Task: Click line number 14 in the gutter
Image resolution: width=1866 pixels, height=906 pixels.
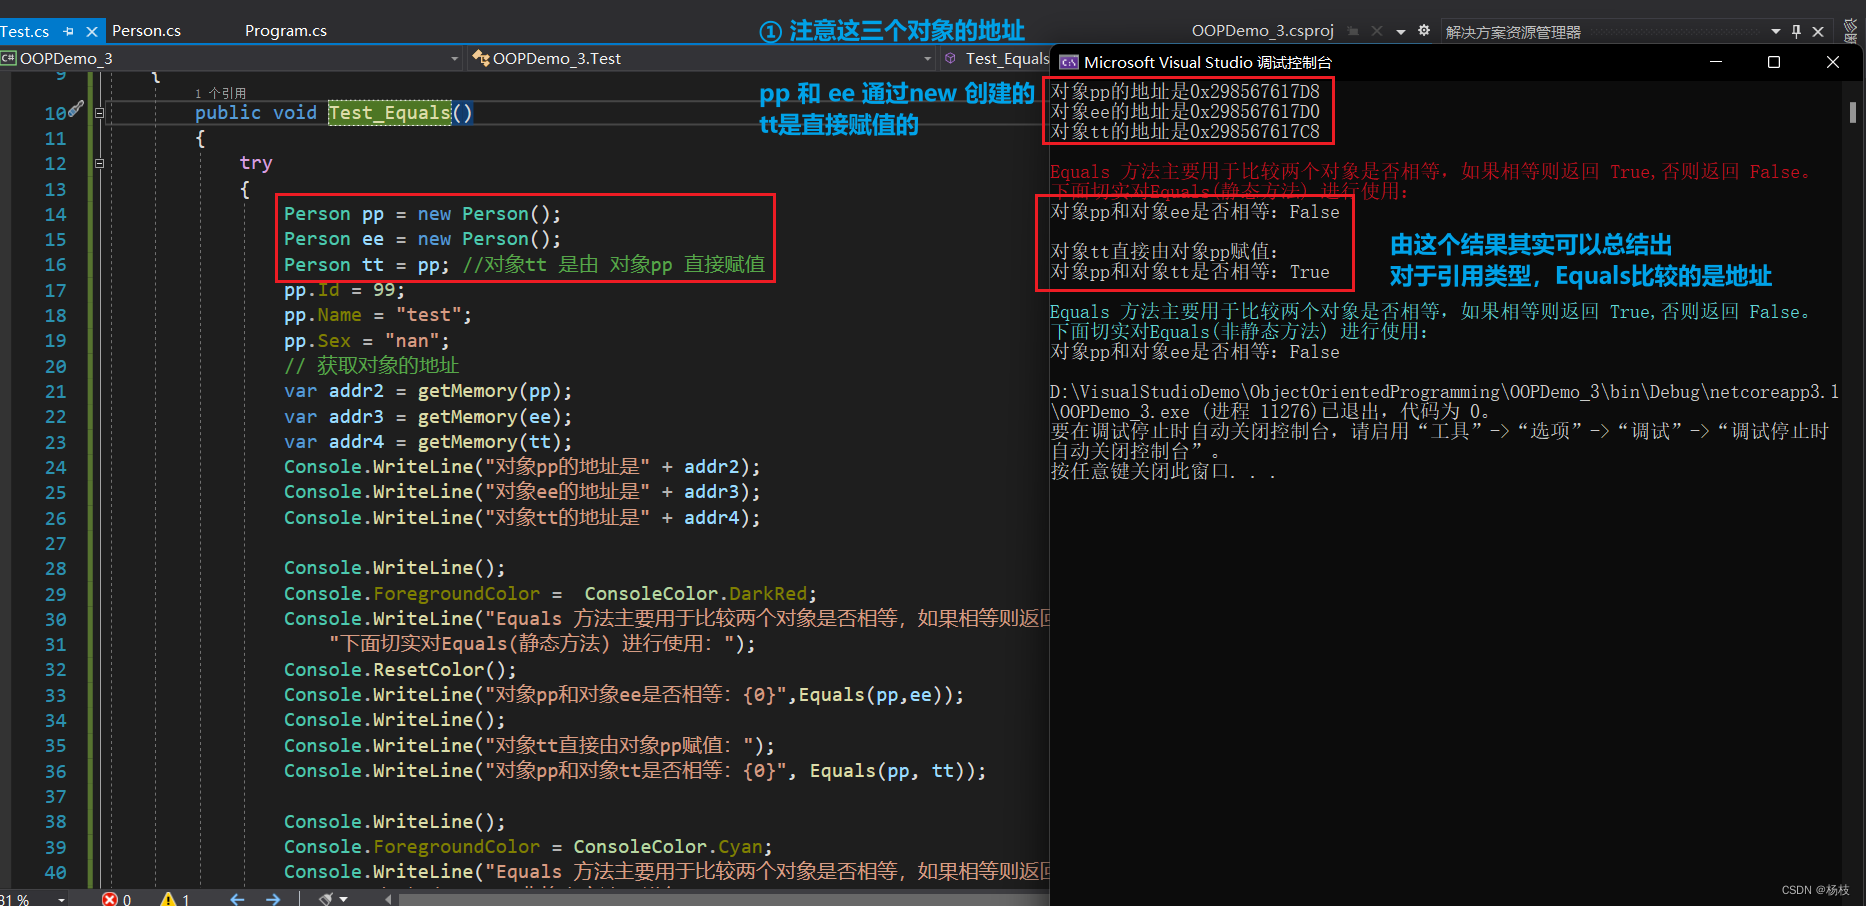Action: click(55, 214)
